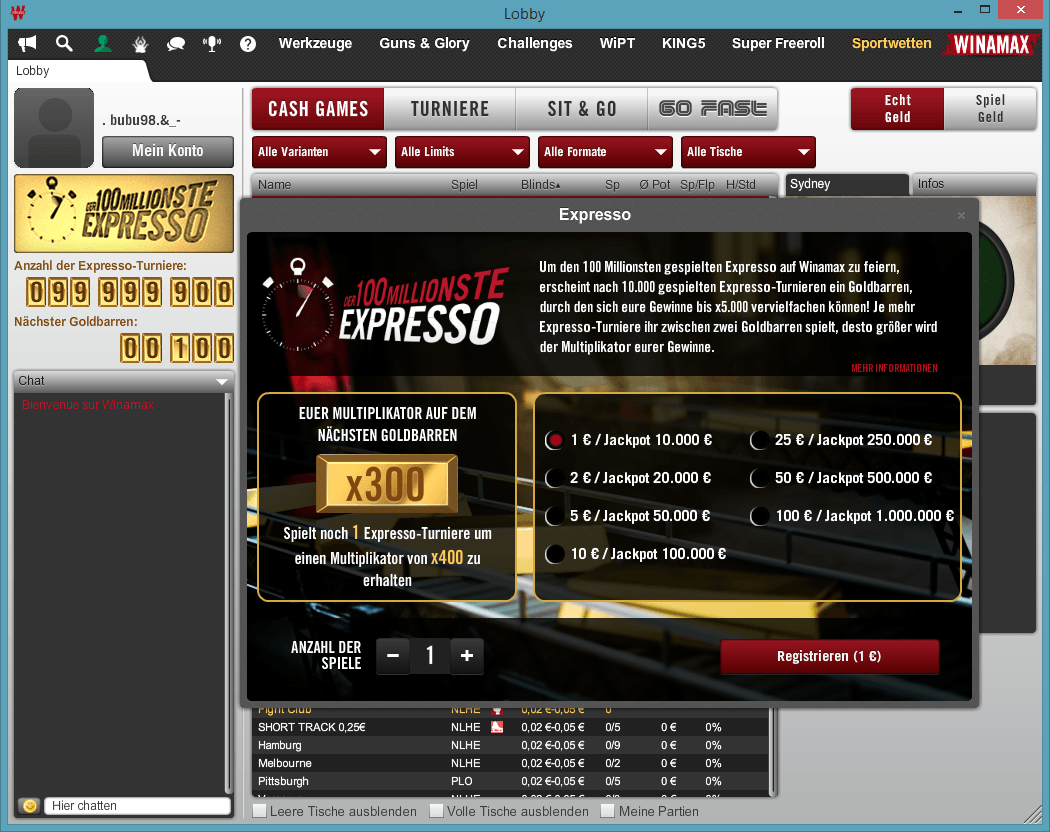Click the microphone broadcast icon
The width and height of the screenshot is (1050, 832).
[212, 44]
